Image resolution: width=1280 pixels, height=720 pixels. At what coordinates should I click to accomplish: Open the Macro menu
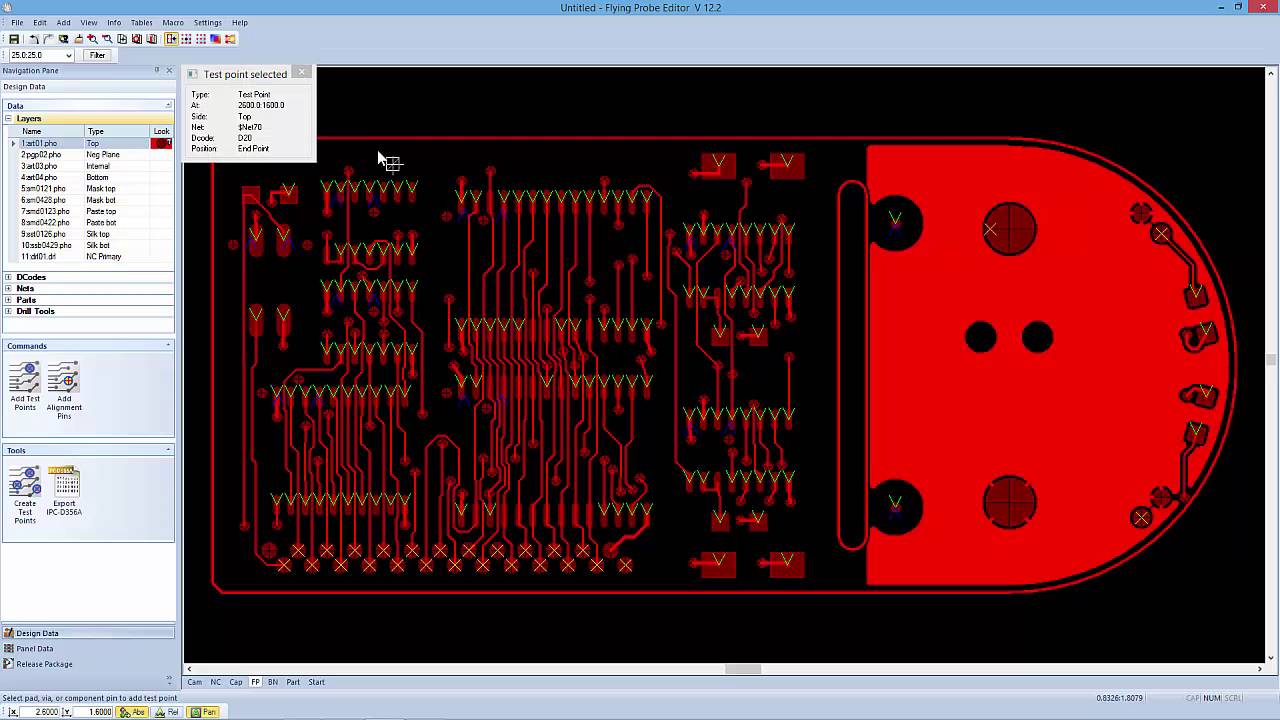point(173,22)
